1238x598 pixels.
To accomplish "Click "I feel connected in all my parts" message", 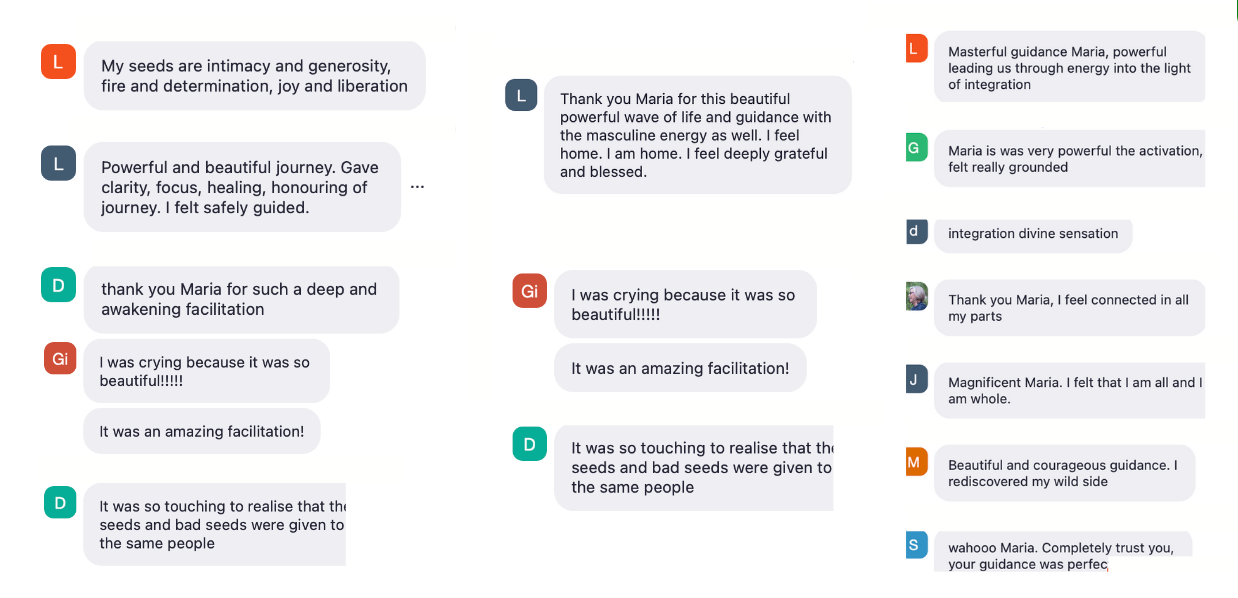I will (x=1068, y=308).
